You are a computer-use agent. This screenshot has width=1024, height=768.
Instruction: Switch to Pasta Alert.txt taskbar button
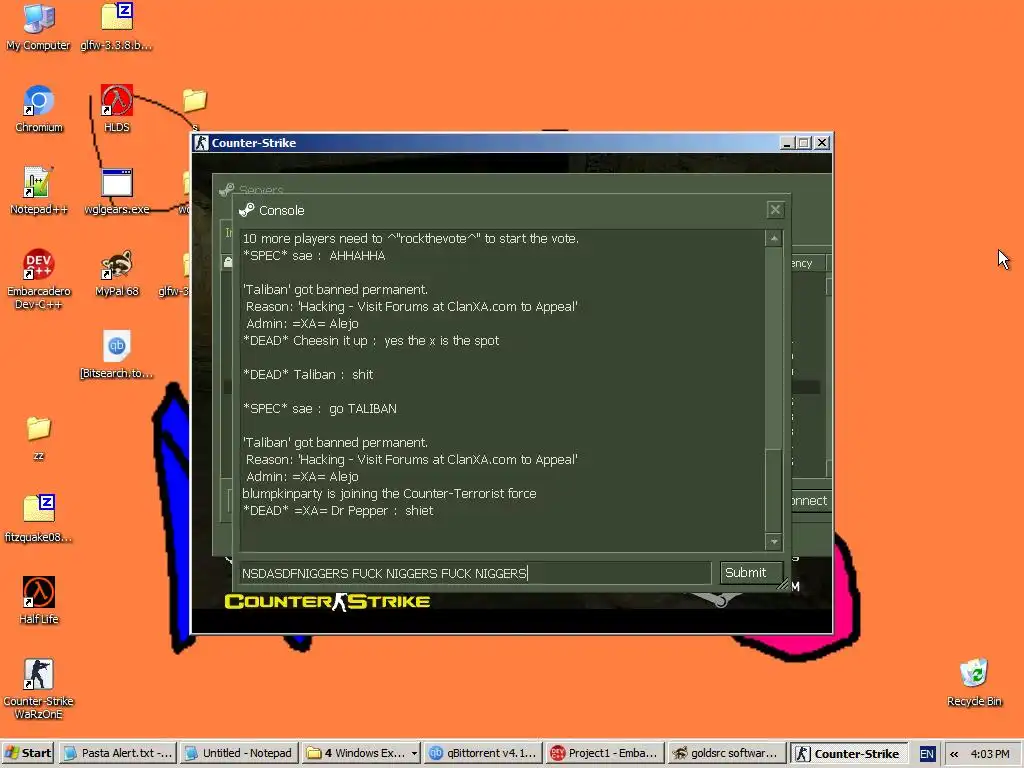click(118, 753)
